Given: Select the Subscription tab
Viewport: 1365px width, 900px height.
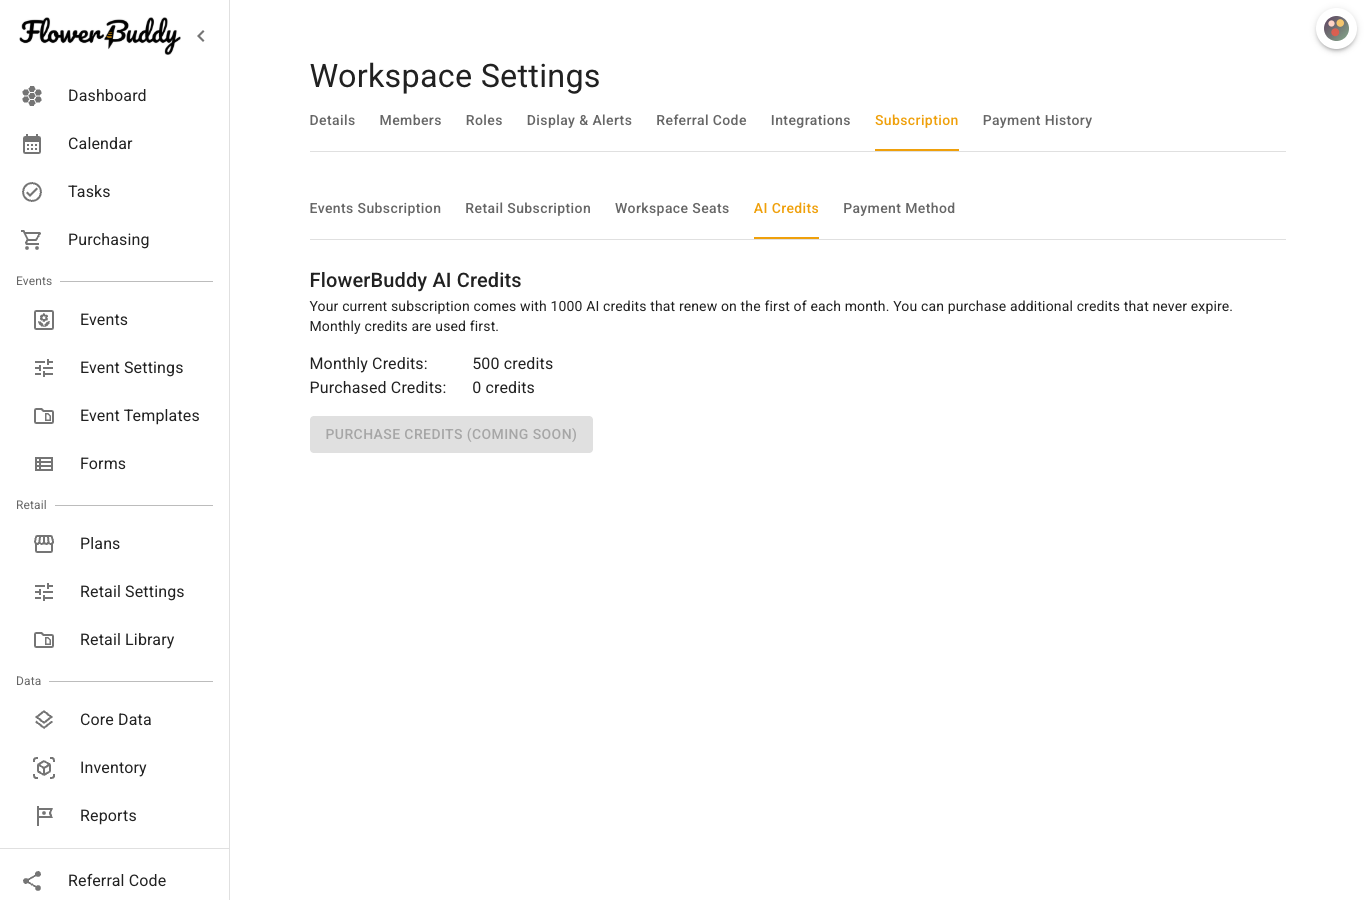Looking at the screenshot, I should (x=916, y=121).
